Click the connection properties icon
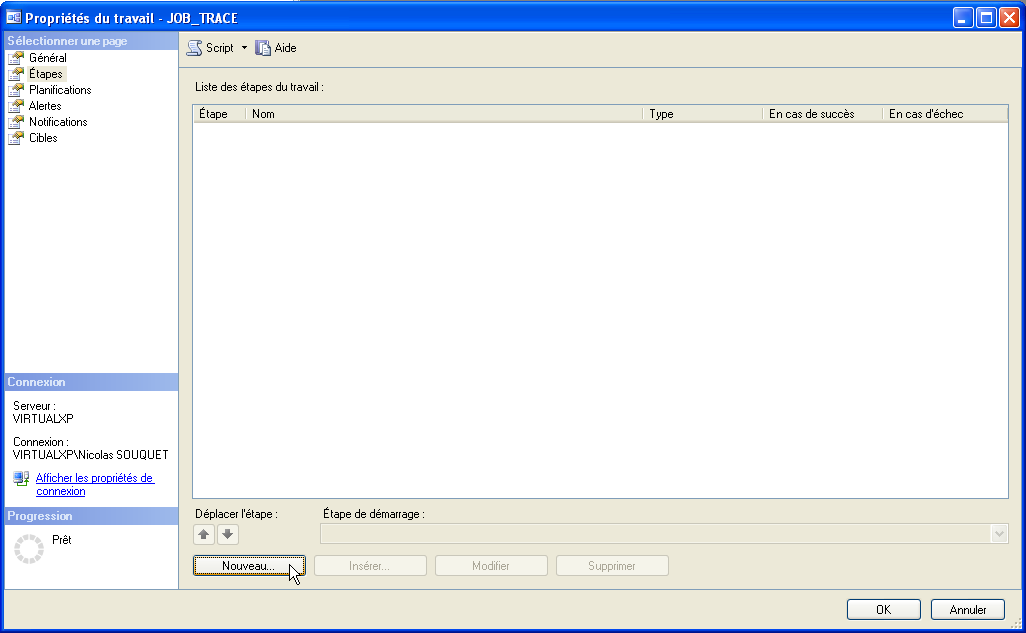 click(21, 479)
